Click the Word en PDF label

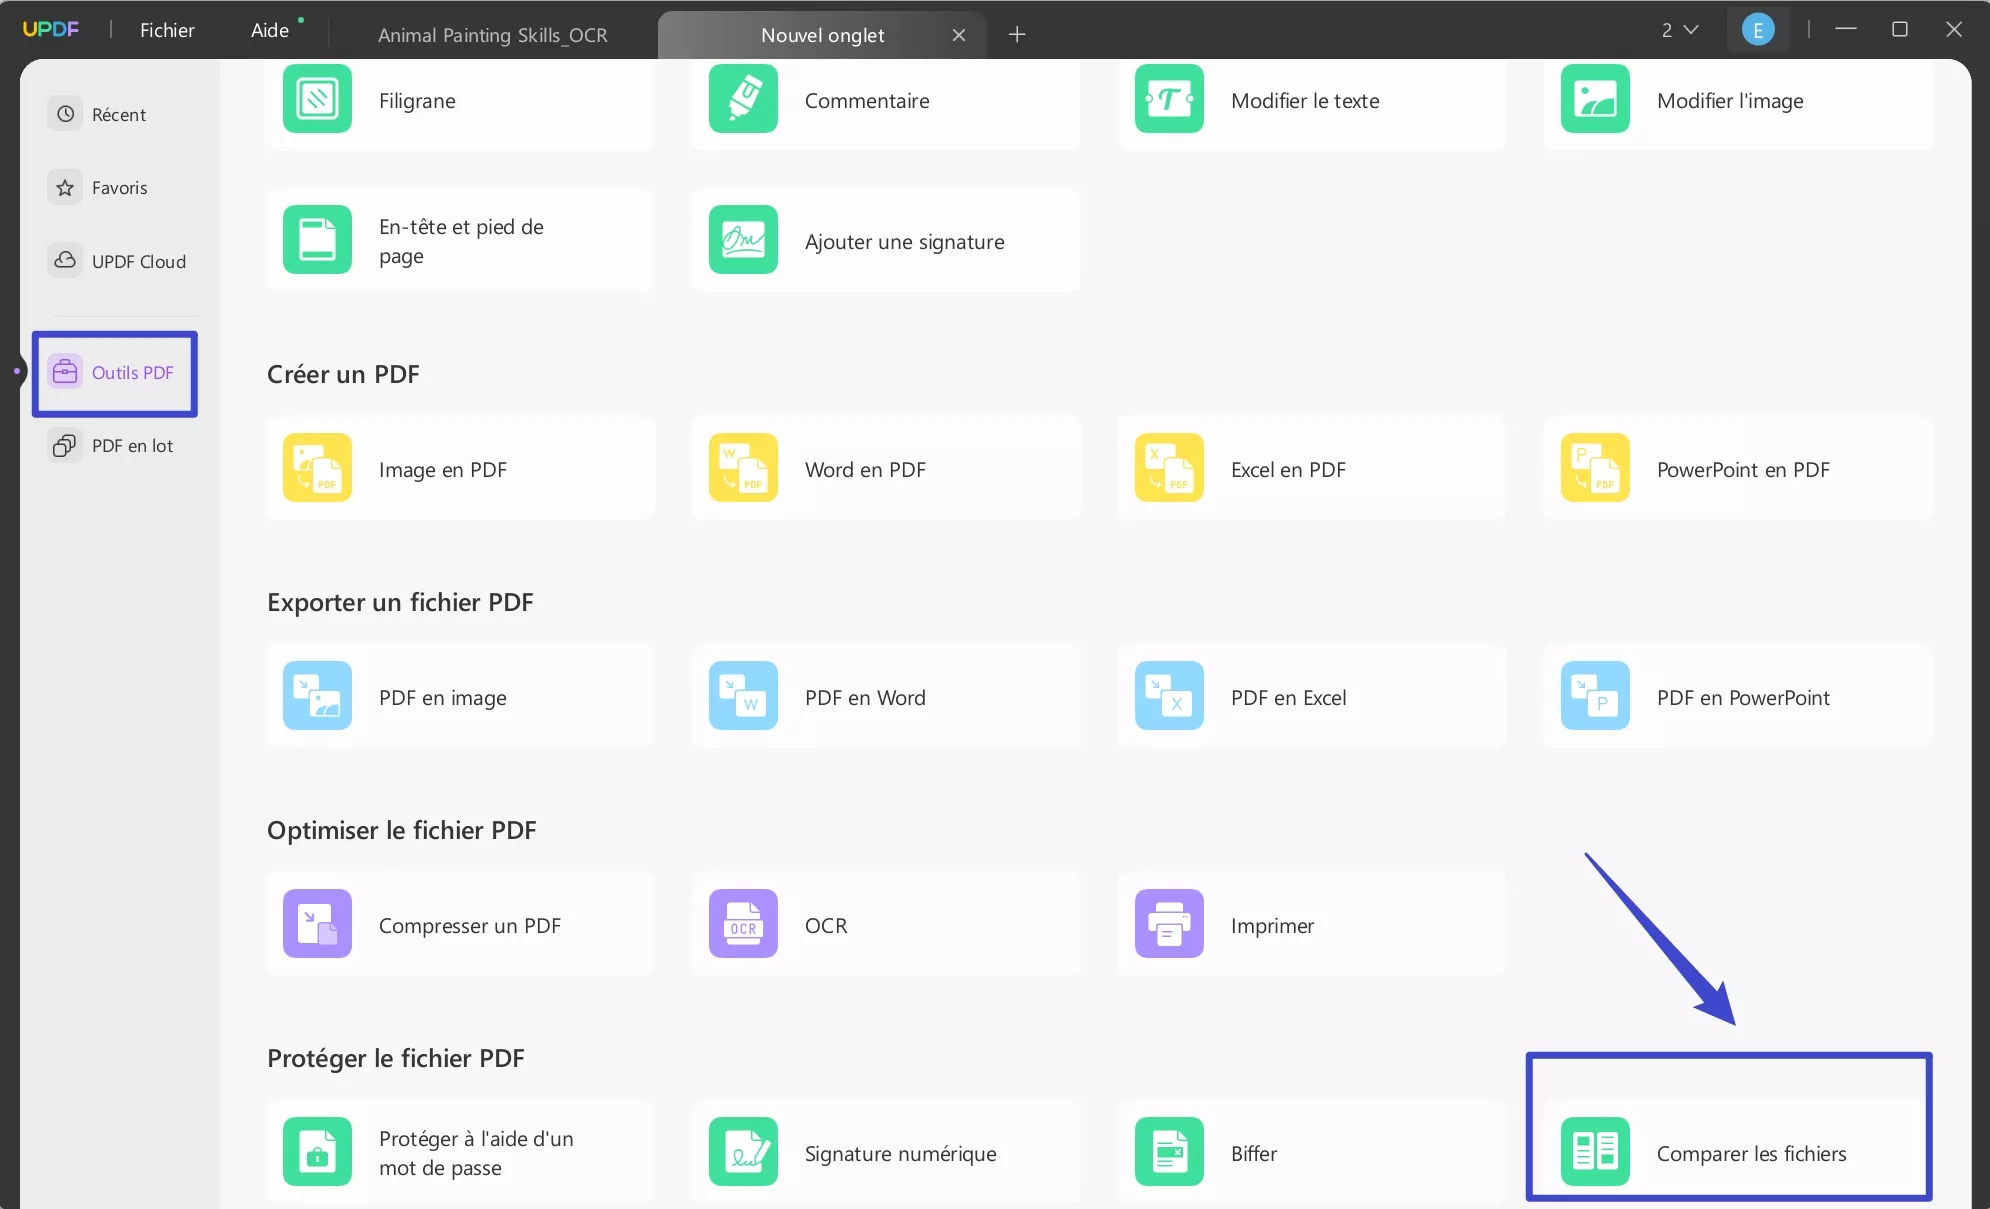[865, 469]
